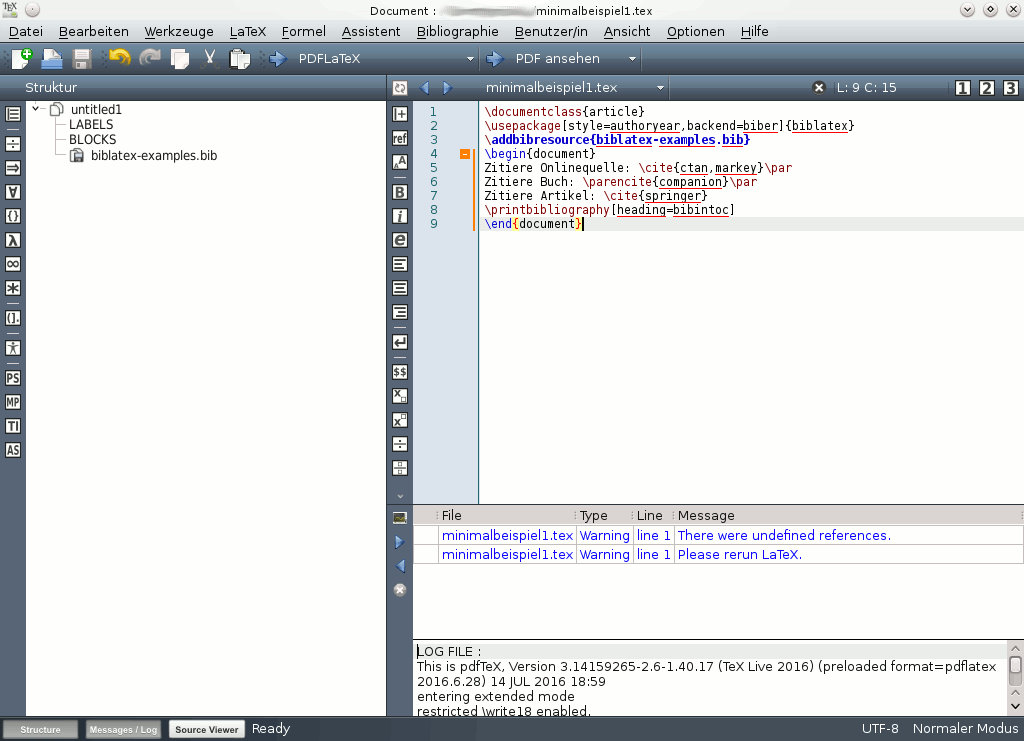Toggle the Source Viewer button
Image resolution: width=1024 pixels, height=741 pixels.
click(206, 729)
